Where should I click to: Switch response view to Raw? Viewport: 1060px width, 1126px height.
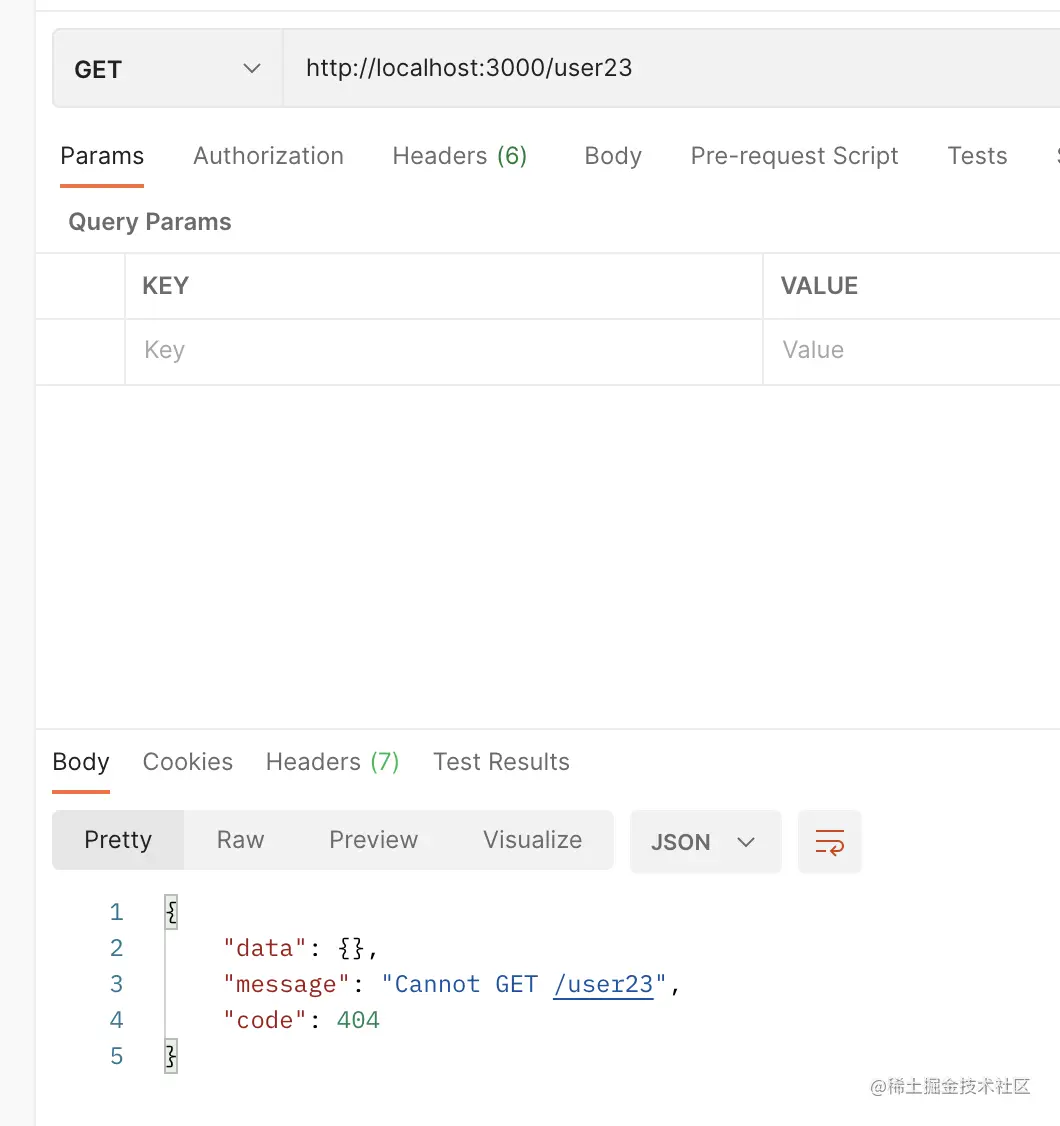click(x=240, y=840)
